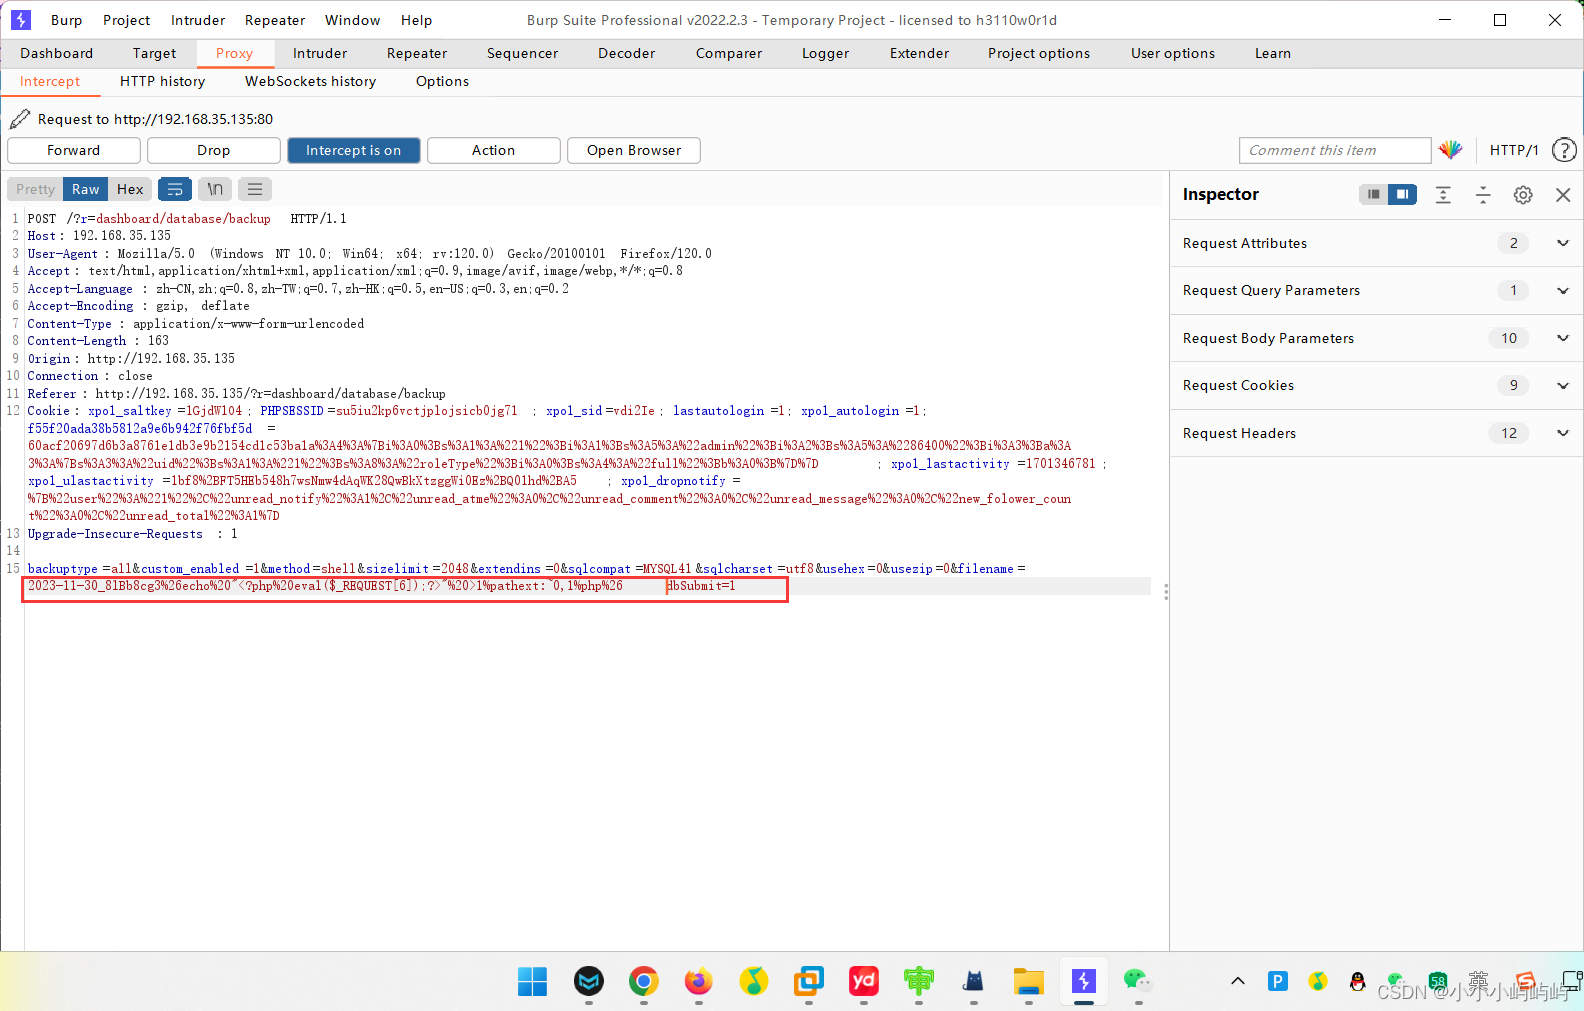Image resolution: width=1584 pixels, height=1011 pixels.
Task: Toggle the Intercept is on button
Action: 354,150
